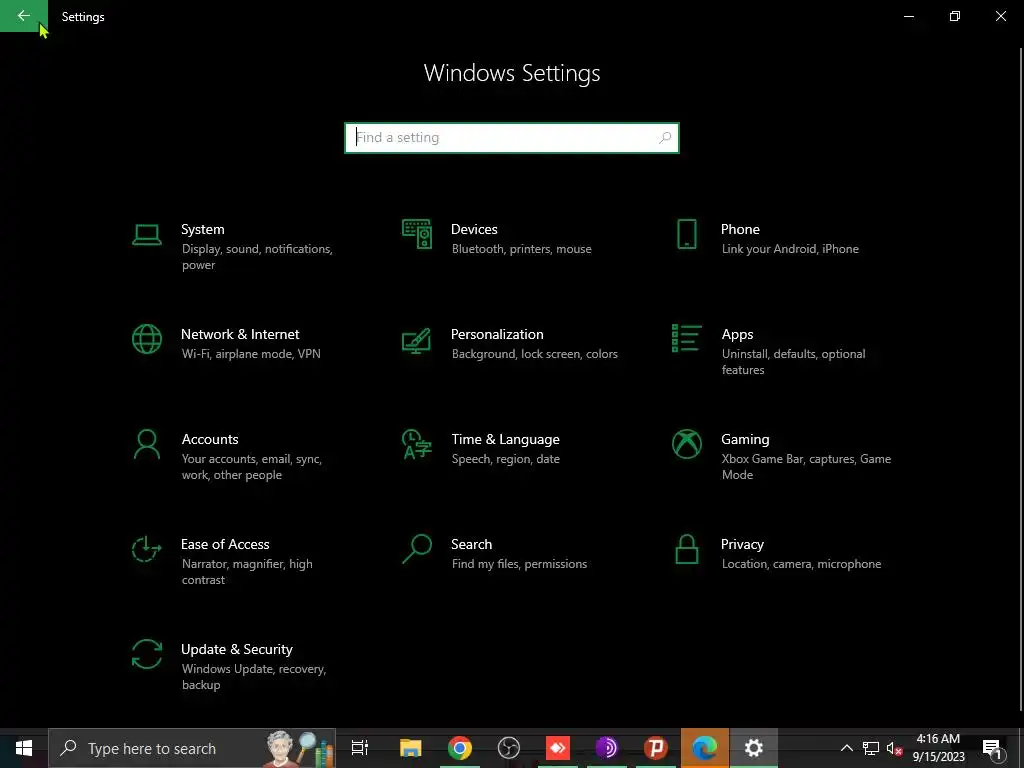
Task: Click 'Narrator, magnifier, high contrast' text
Action: point(247,571)
